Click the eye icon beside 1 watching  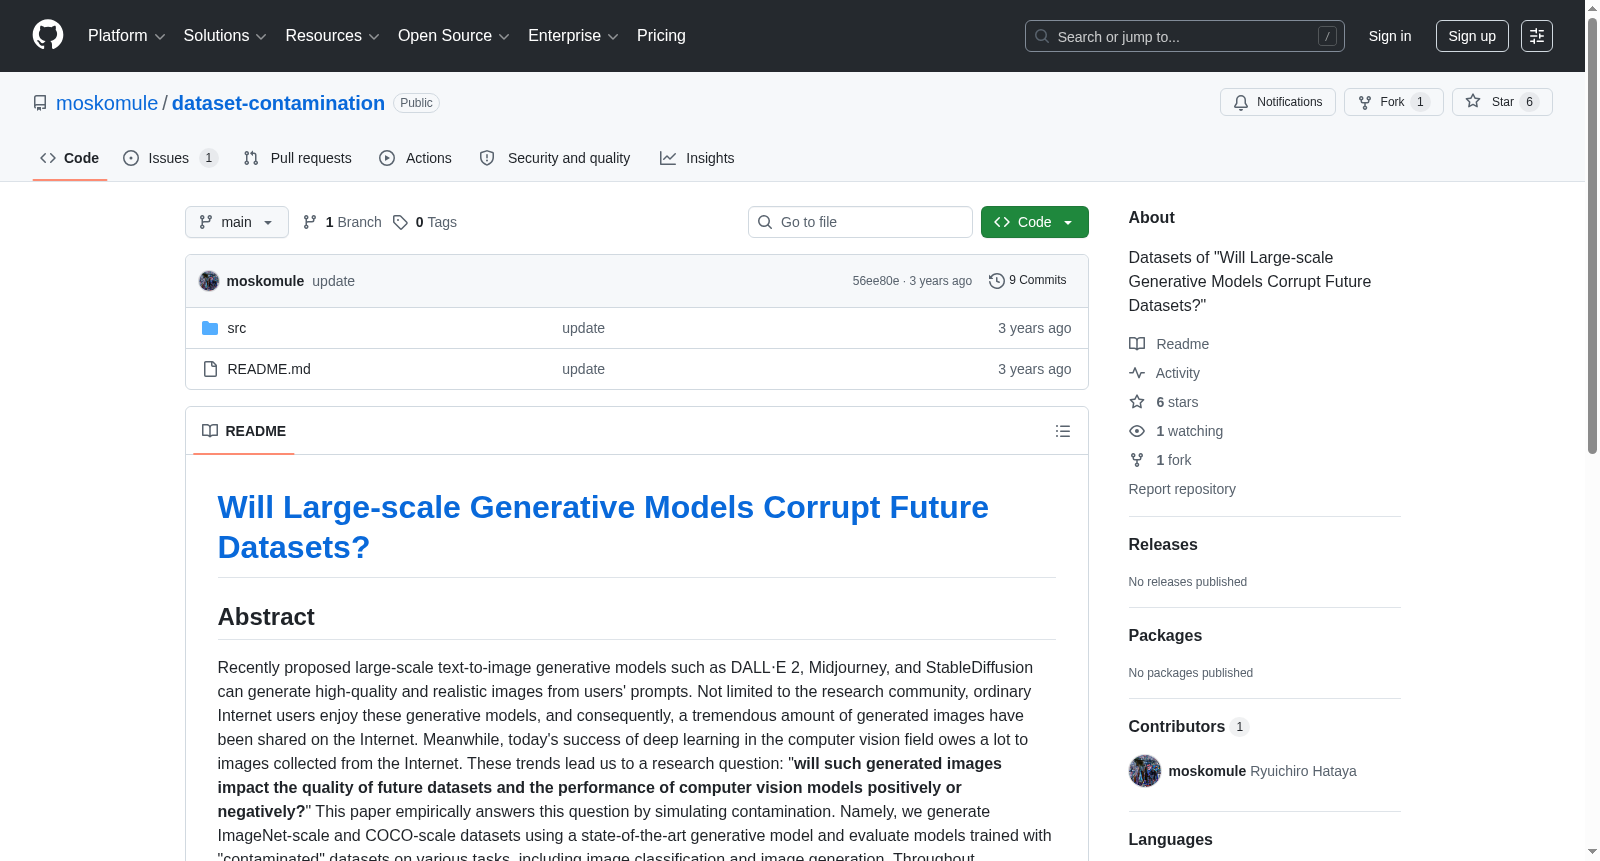(x=1137, y=431)
